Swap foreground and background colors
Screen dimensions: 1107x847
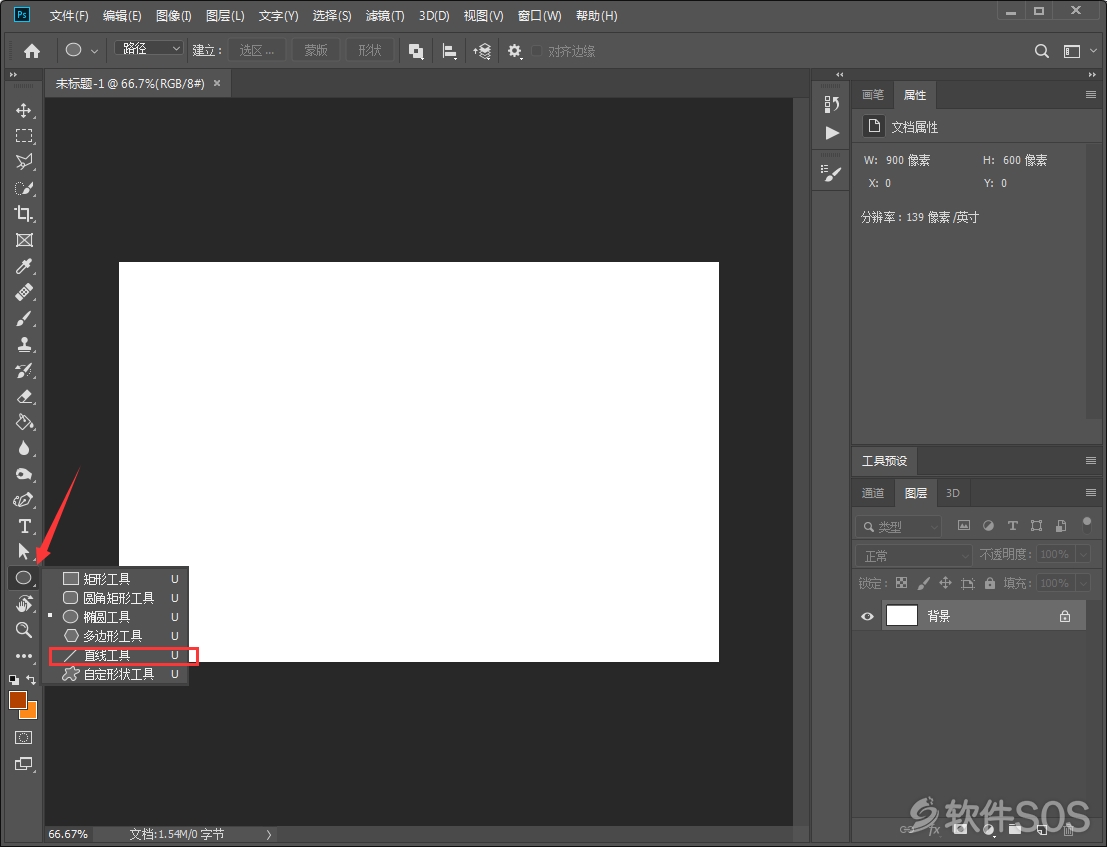coord(31,679)
